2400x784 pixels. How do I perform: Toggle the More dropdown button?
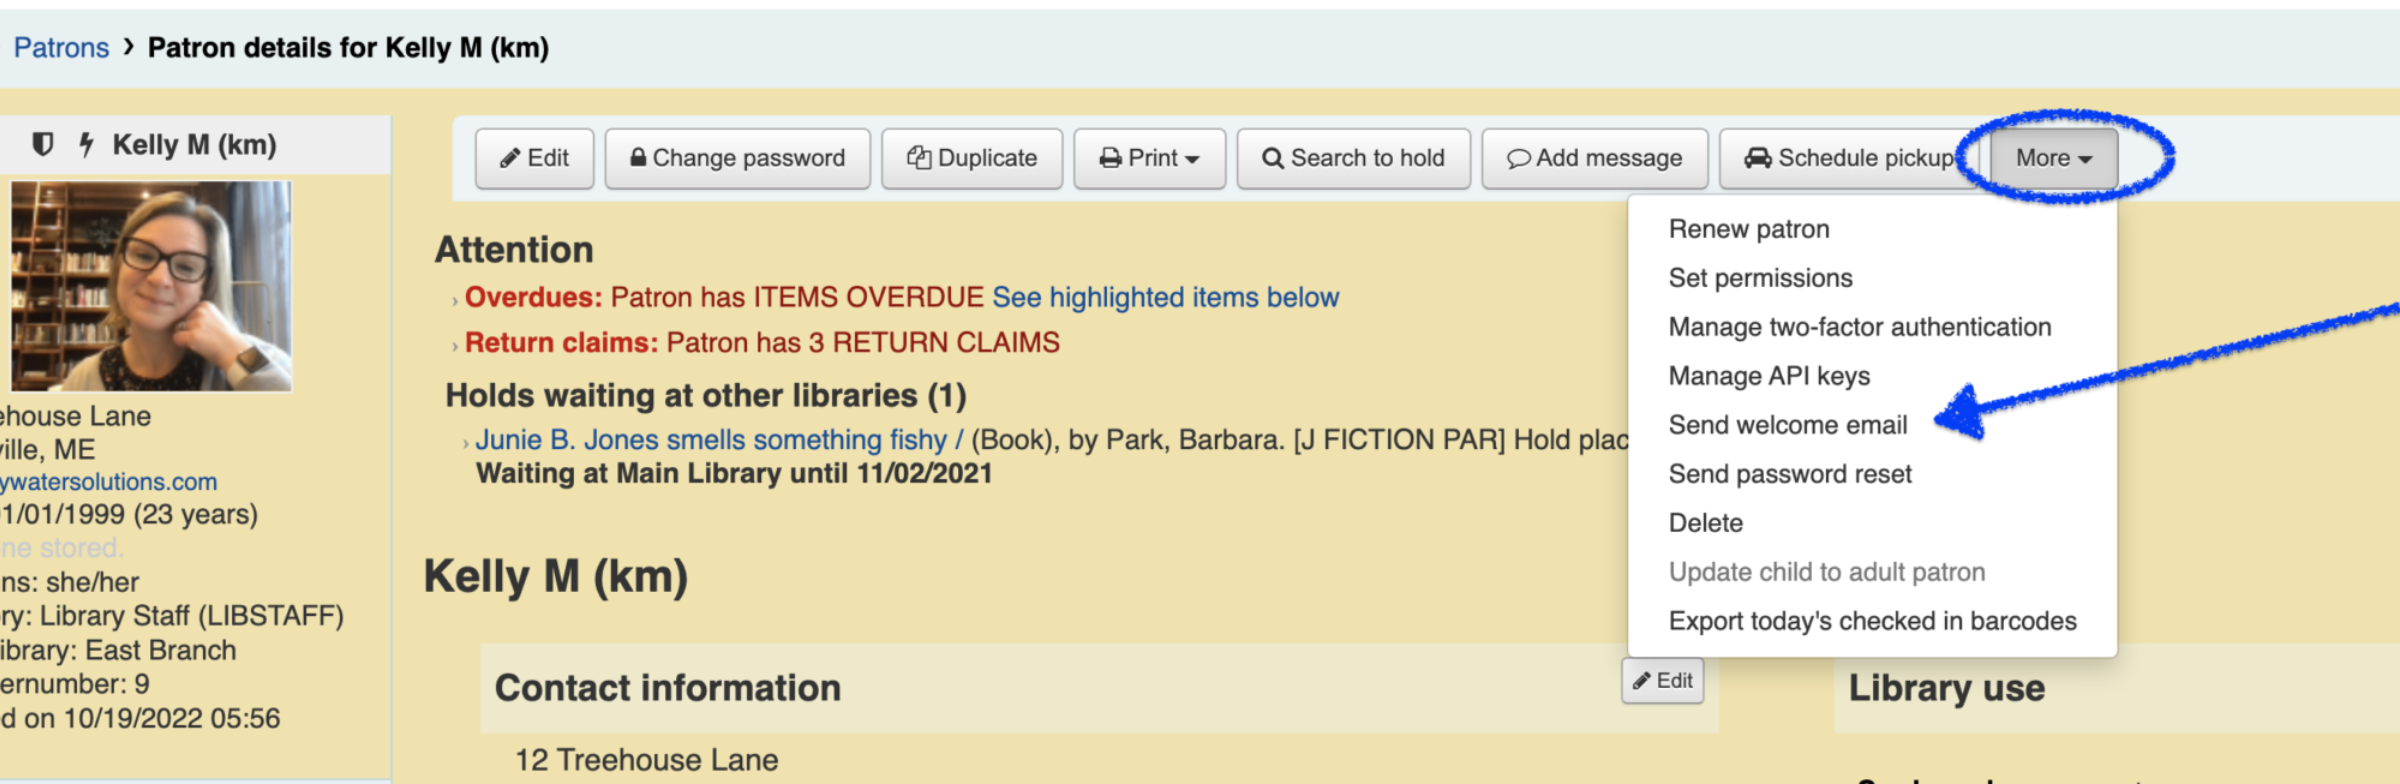2053,158
